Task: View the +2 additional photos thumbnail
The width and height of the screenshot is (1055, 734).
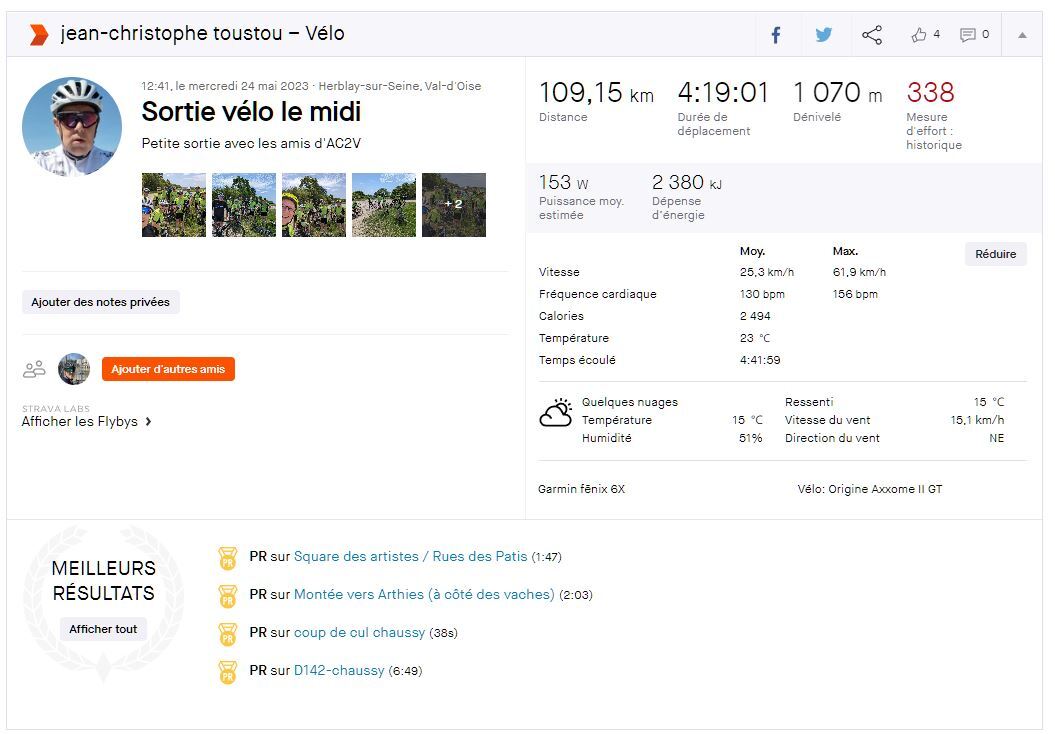Action: tap(454, 205)
